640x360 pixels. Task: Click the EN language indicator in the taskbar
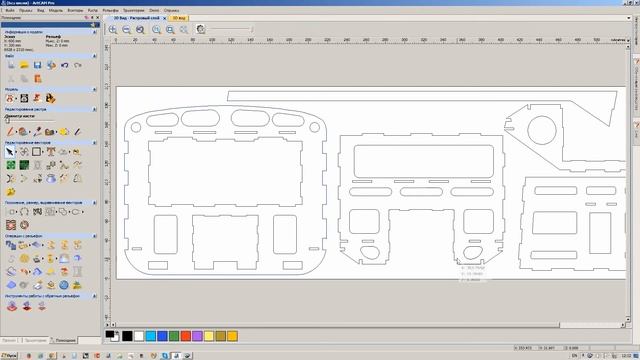[574, 356]
